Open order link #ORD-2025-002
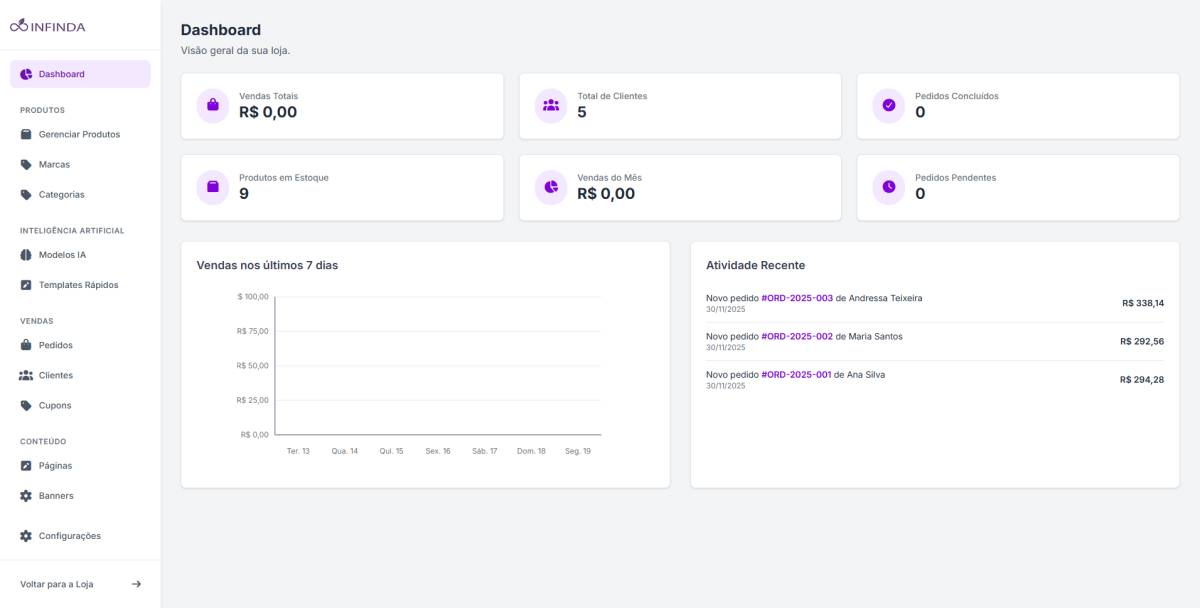 click(797, 336)
